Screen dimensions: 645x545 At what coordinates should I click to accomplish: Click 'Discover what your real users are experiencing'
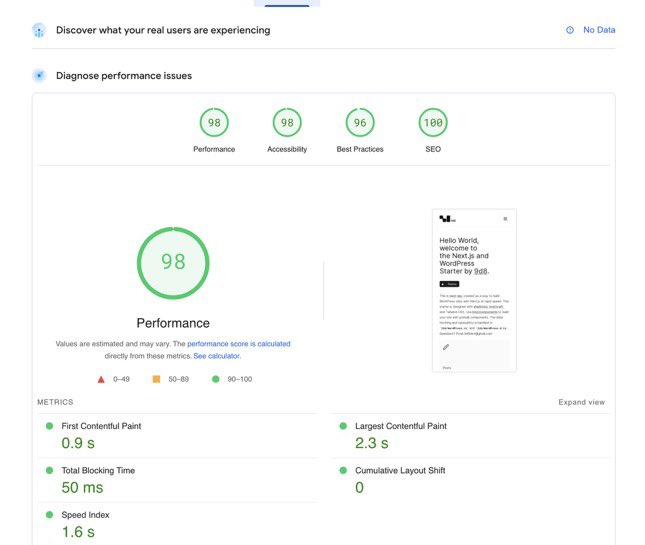tap(163, 30)
